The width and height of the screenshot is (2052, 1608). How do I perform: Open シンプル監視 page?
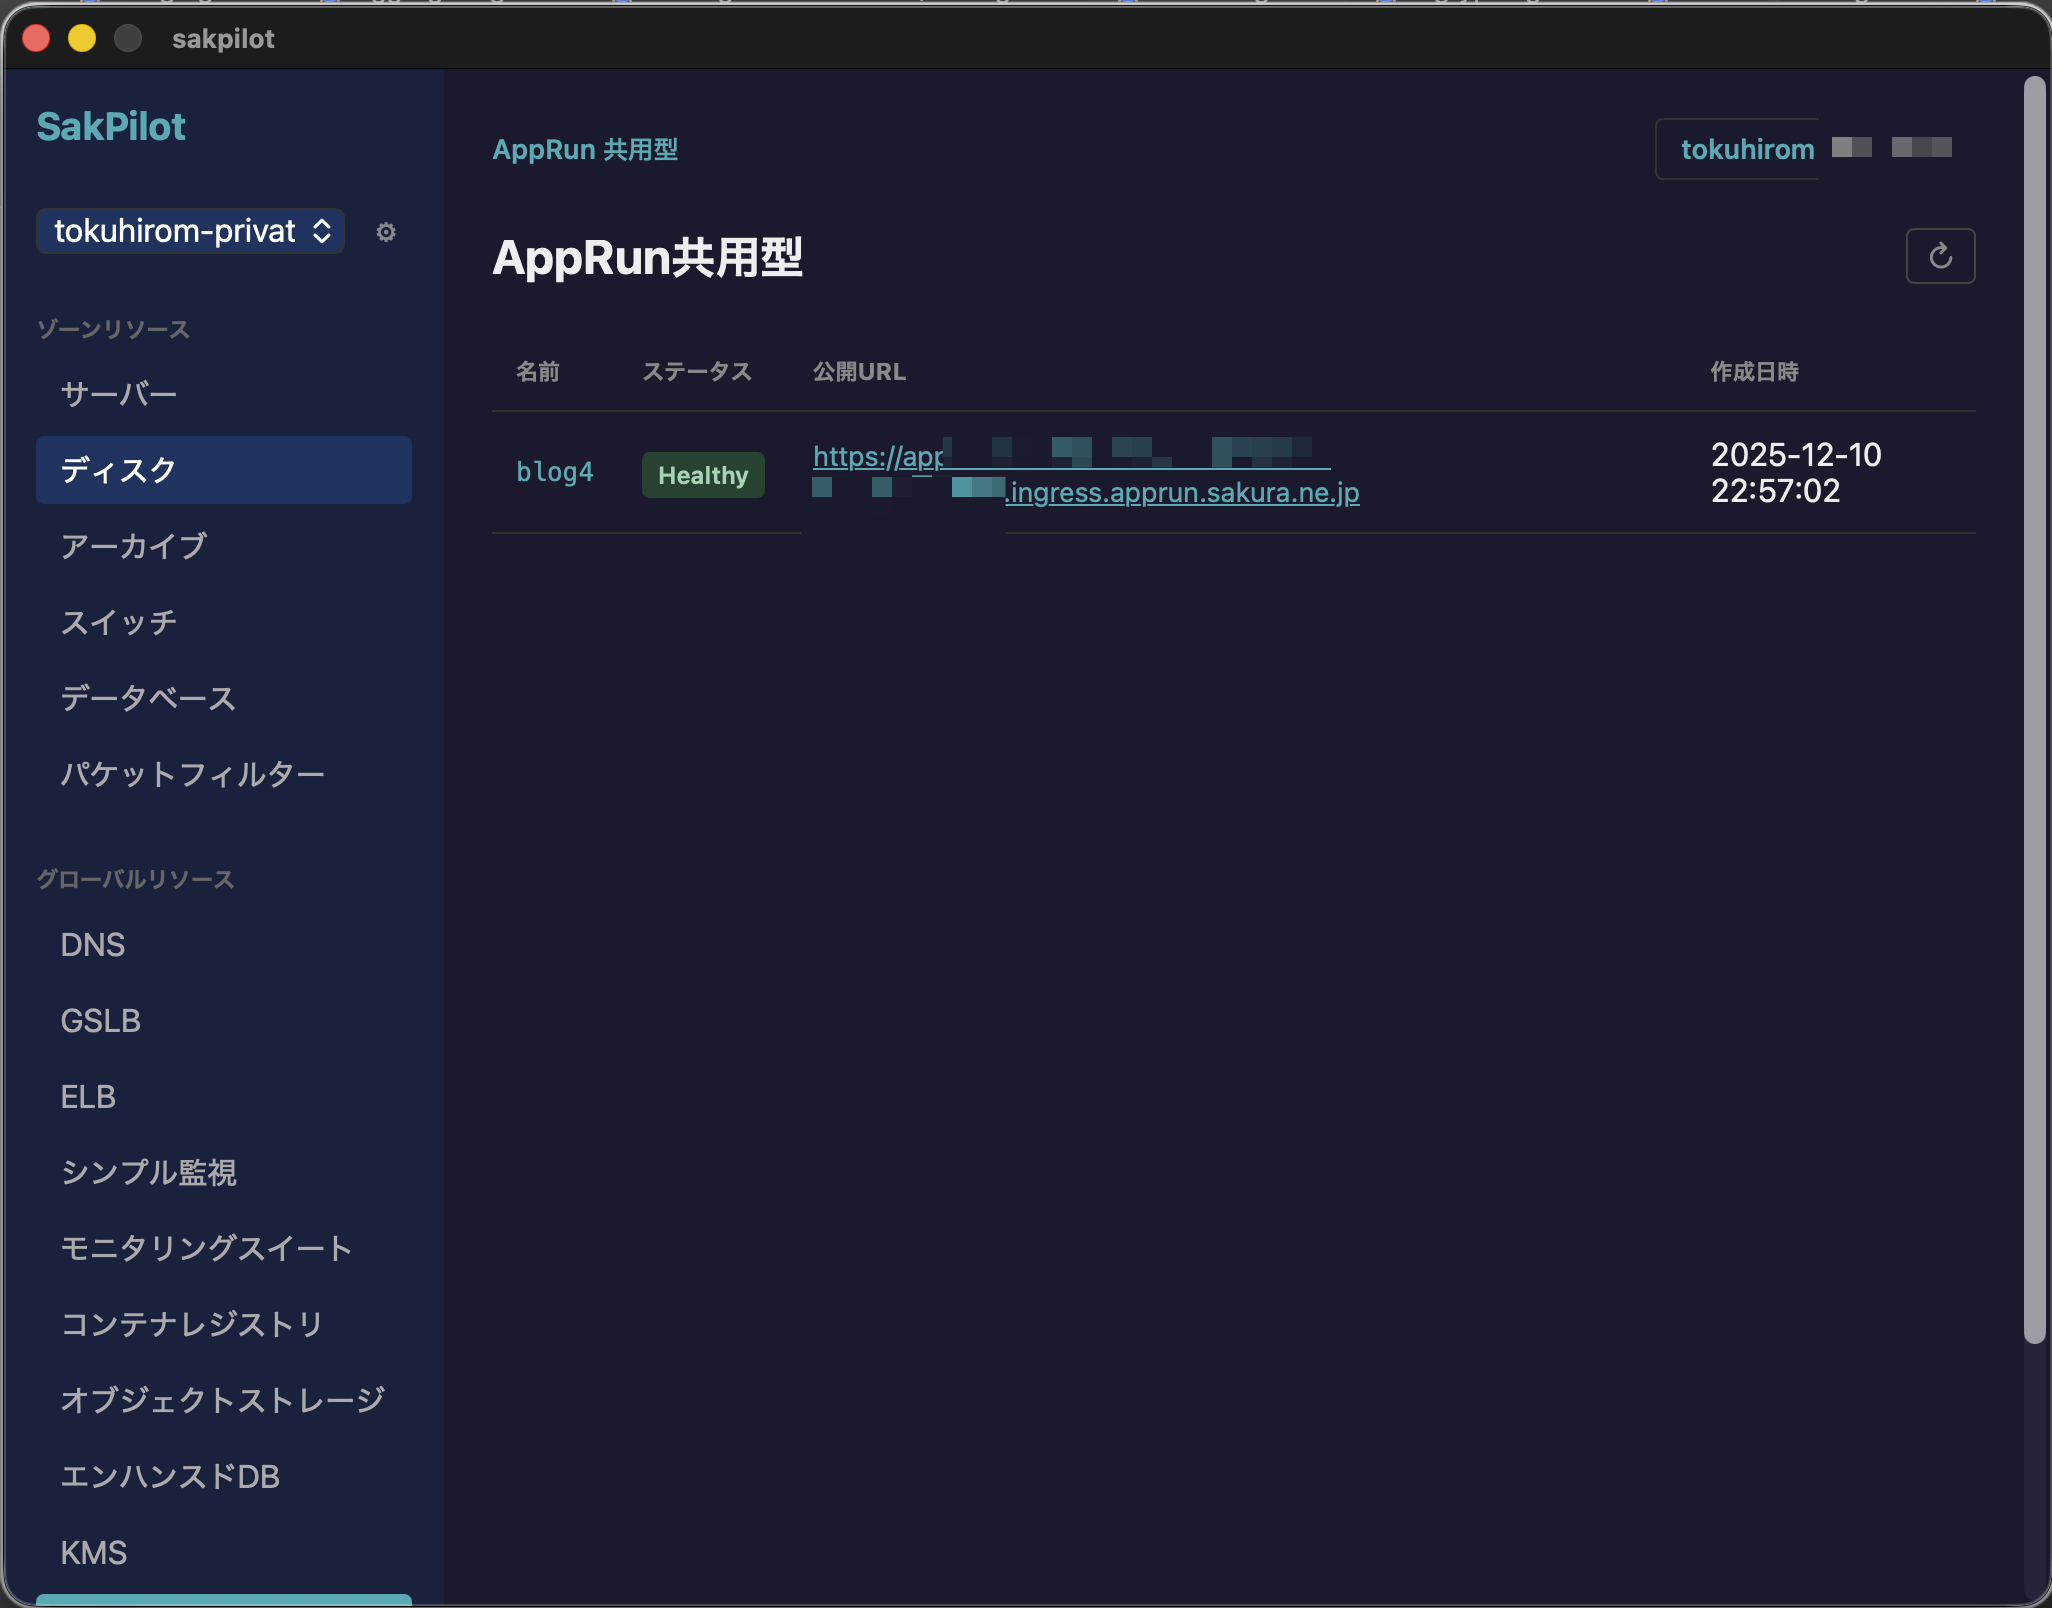click(148, 1172)
